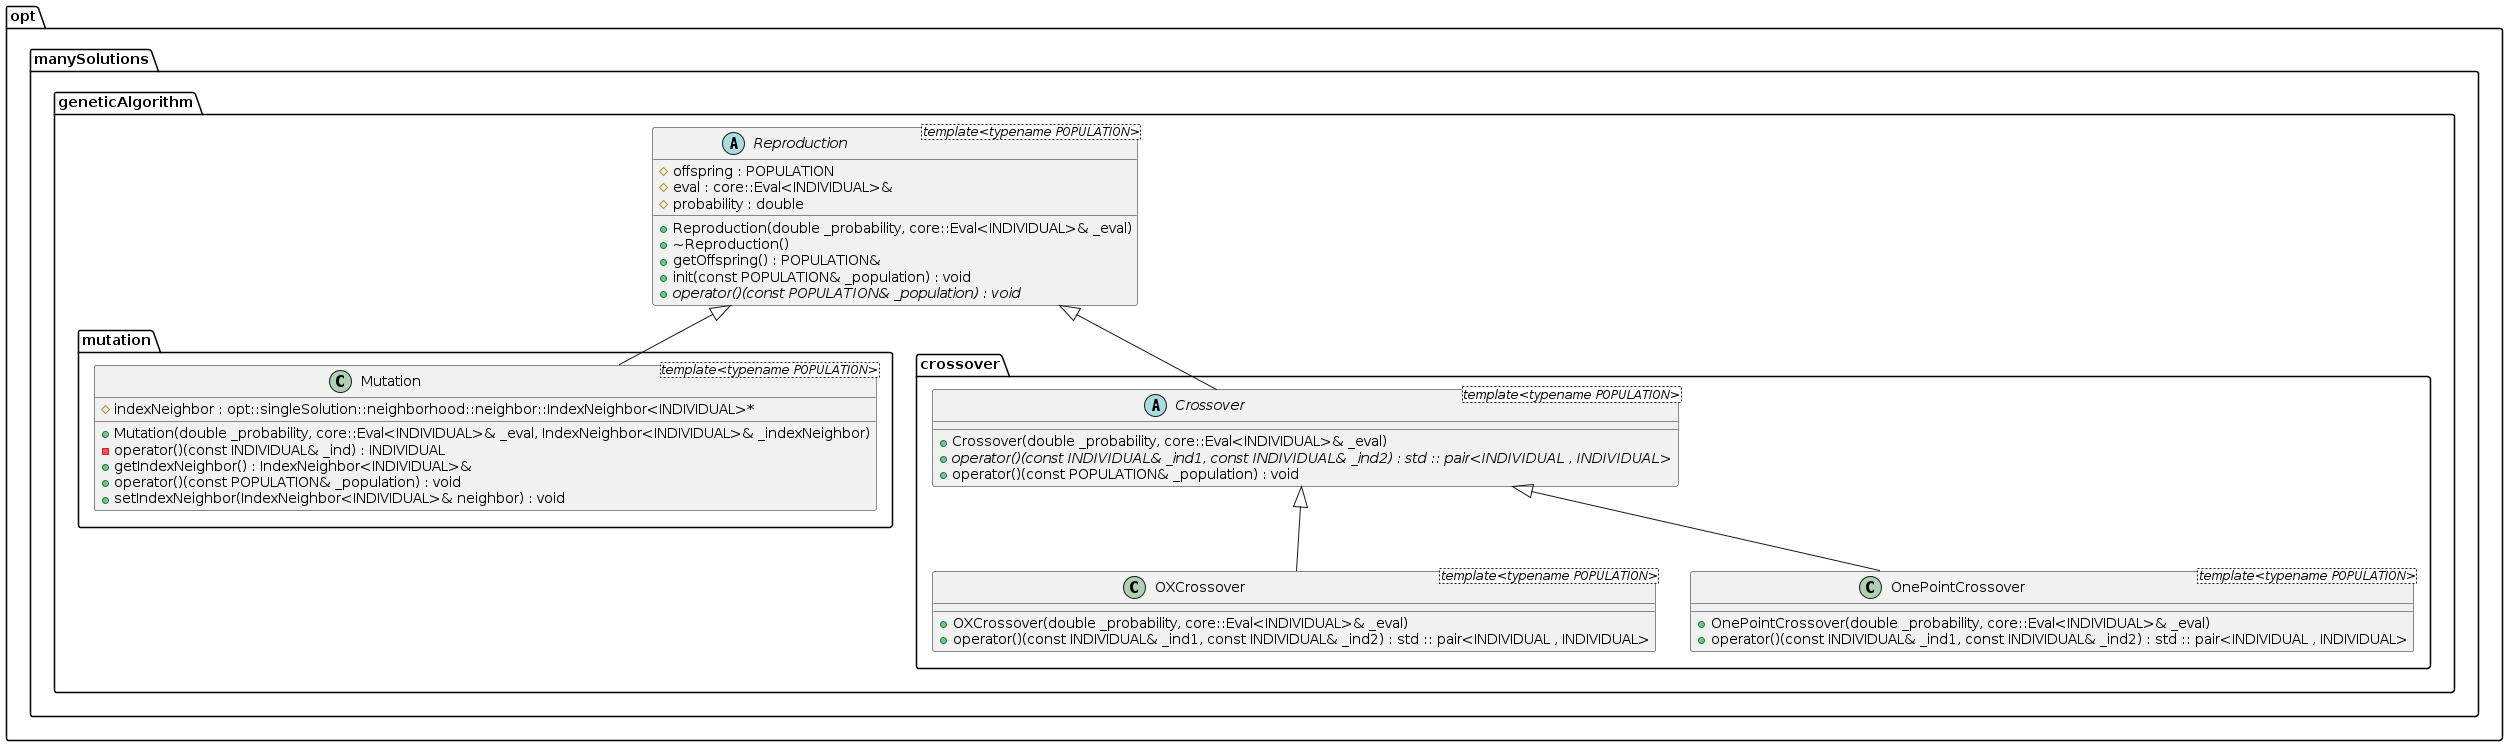The image size is (2508, 746).
Task: Click the 'Reproduction' class title
Action: tap(800, 143)
